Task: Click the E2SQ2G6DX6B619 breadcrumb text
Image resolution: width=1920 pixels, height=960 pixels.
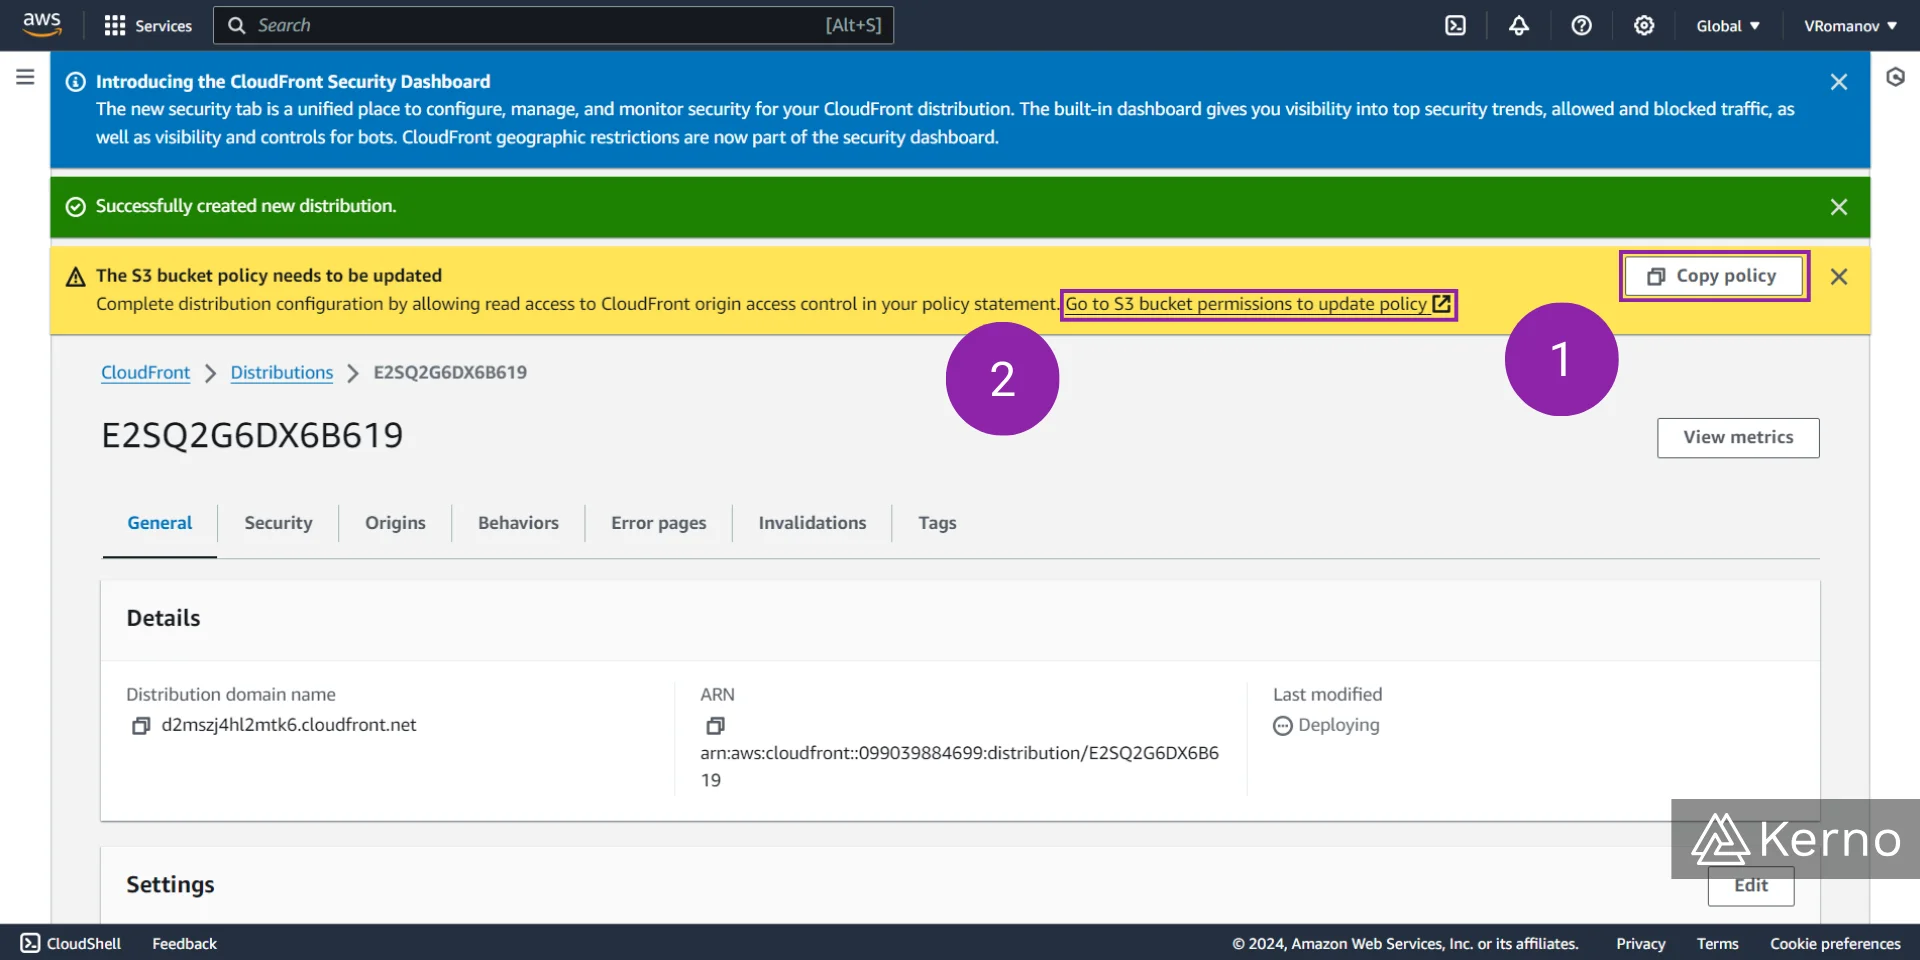Action: click(450, 372)
